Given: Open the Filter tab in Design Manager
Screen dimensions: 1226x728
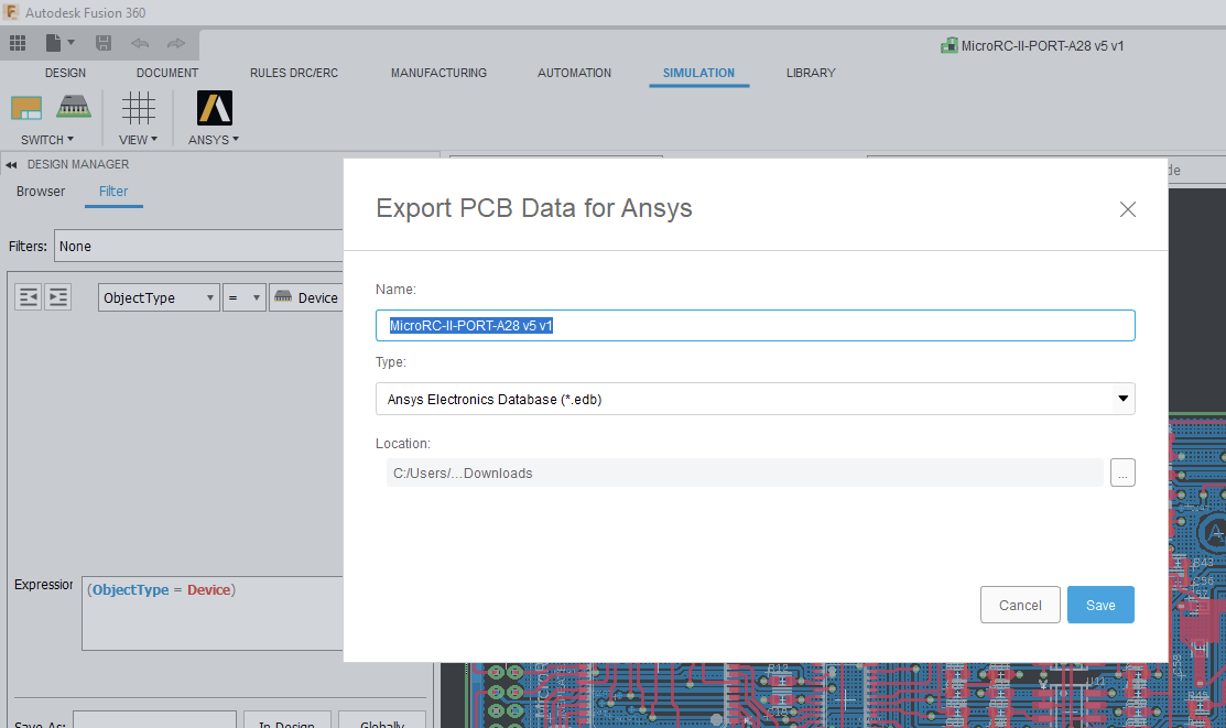Looking at the screenshot, I should pyautogui.click(x=113, y=191).
